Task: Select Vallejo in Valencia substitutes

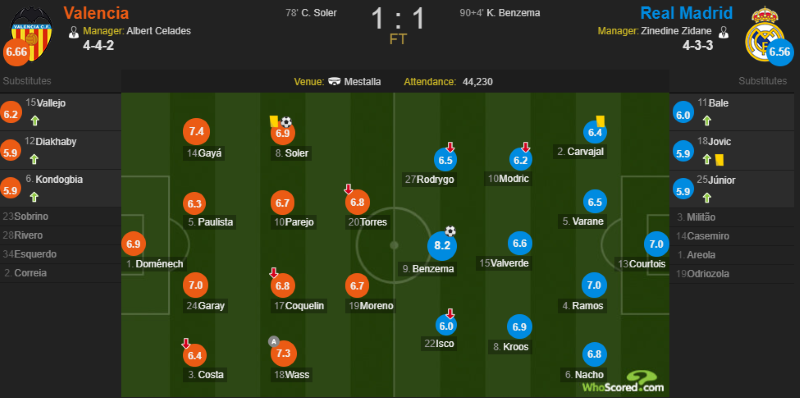Action: coord(60,112)
